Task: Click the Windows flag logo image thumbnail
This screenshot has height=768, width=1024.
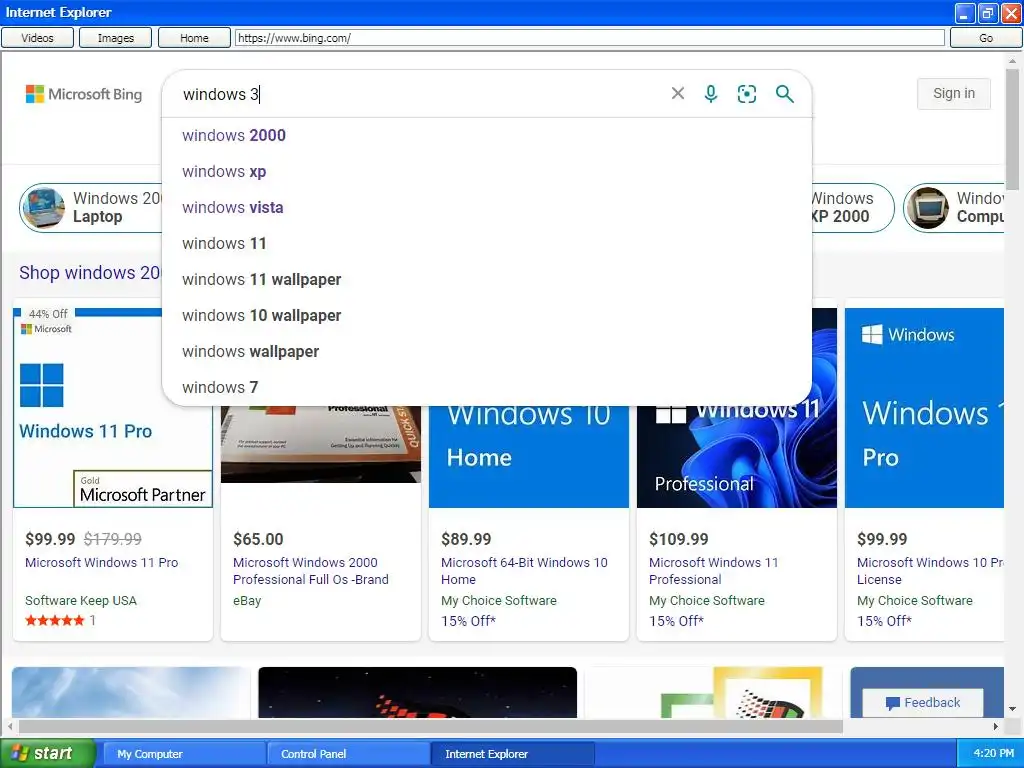Action: click(712, 692)
